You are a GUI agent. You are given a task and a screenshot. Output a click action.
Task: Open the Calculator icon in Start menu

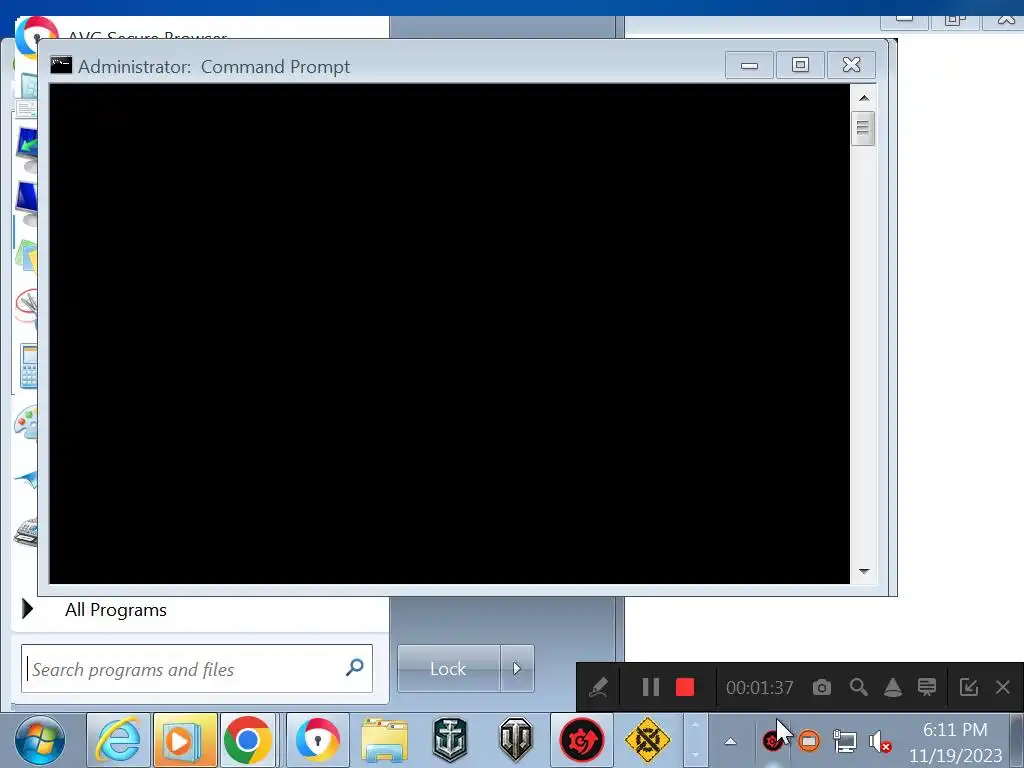[x=28, y=366]
